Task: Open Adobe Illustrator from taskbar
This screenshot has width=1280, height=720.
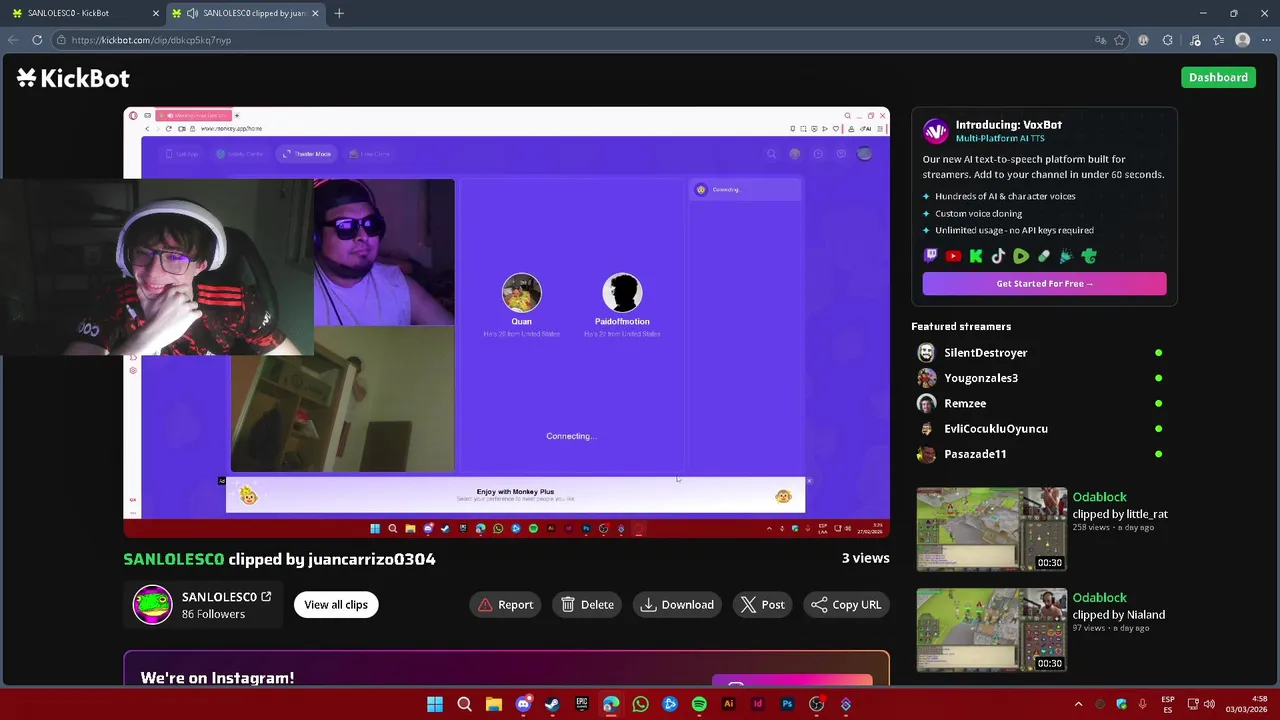Action: [x=728, y=704]
